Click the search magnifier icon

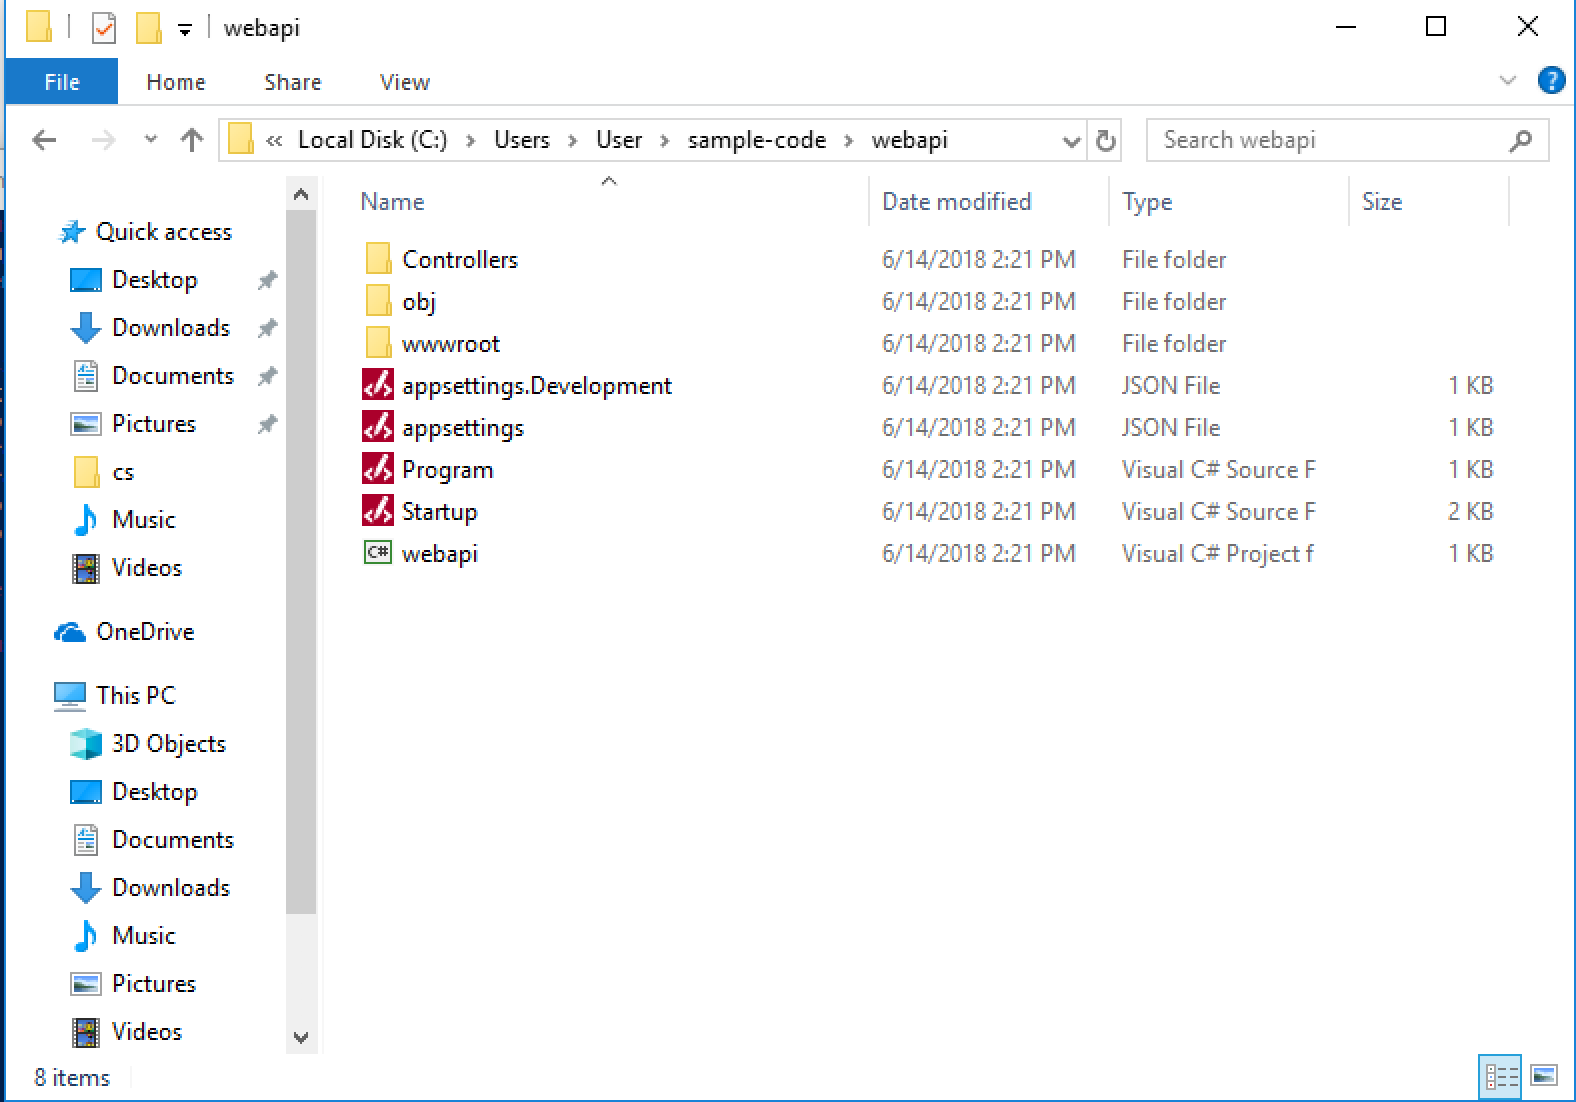click(1521, 141)
